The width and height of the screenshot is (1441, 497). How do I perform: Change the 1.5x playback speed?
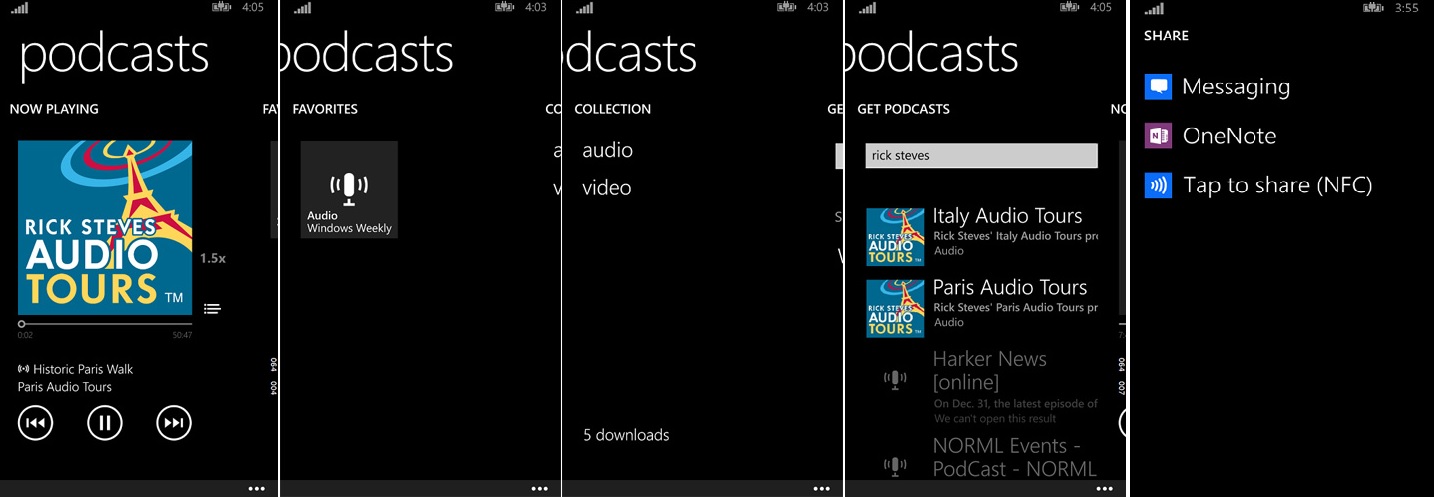tap(212, 258)
